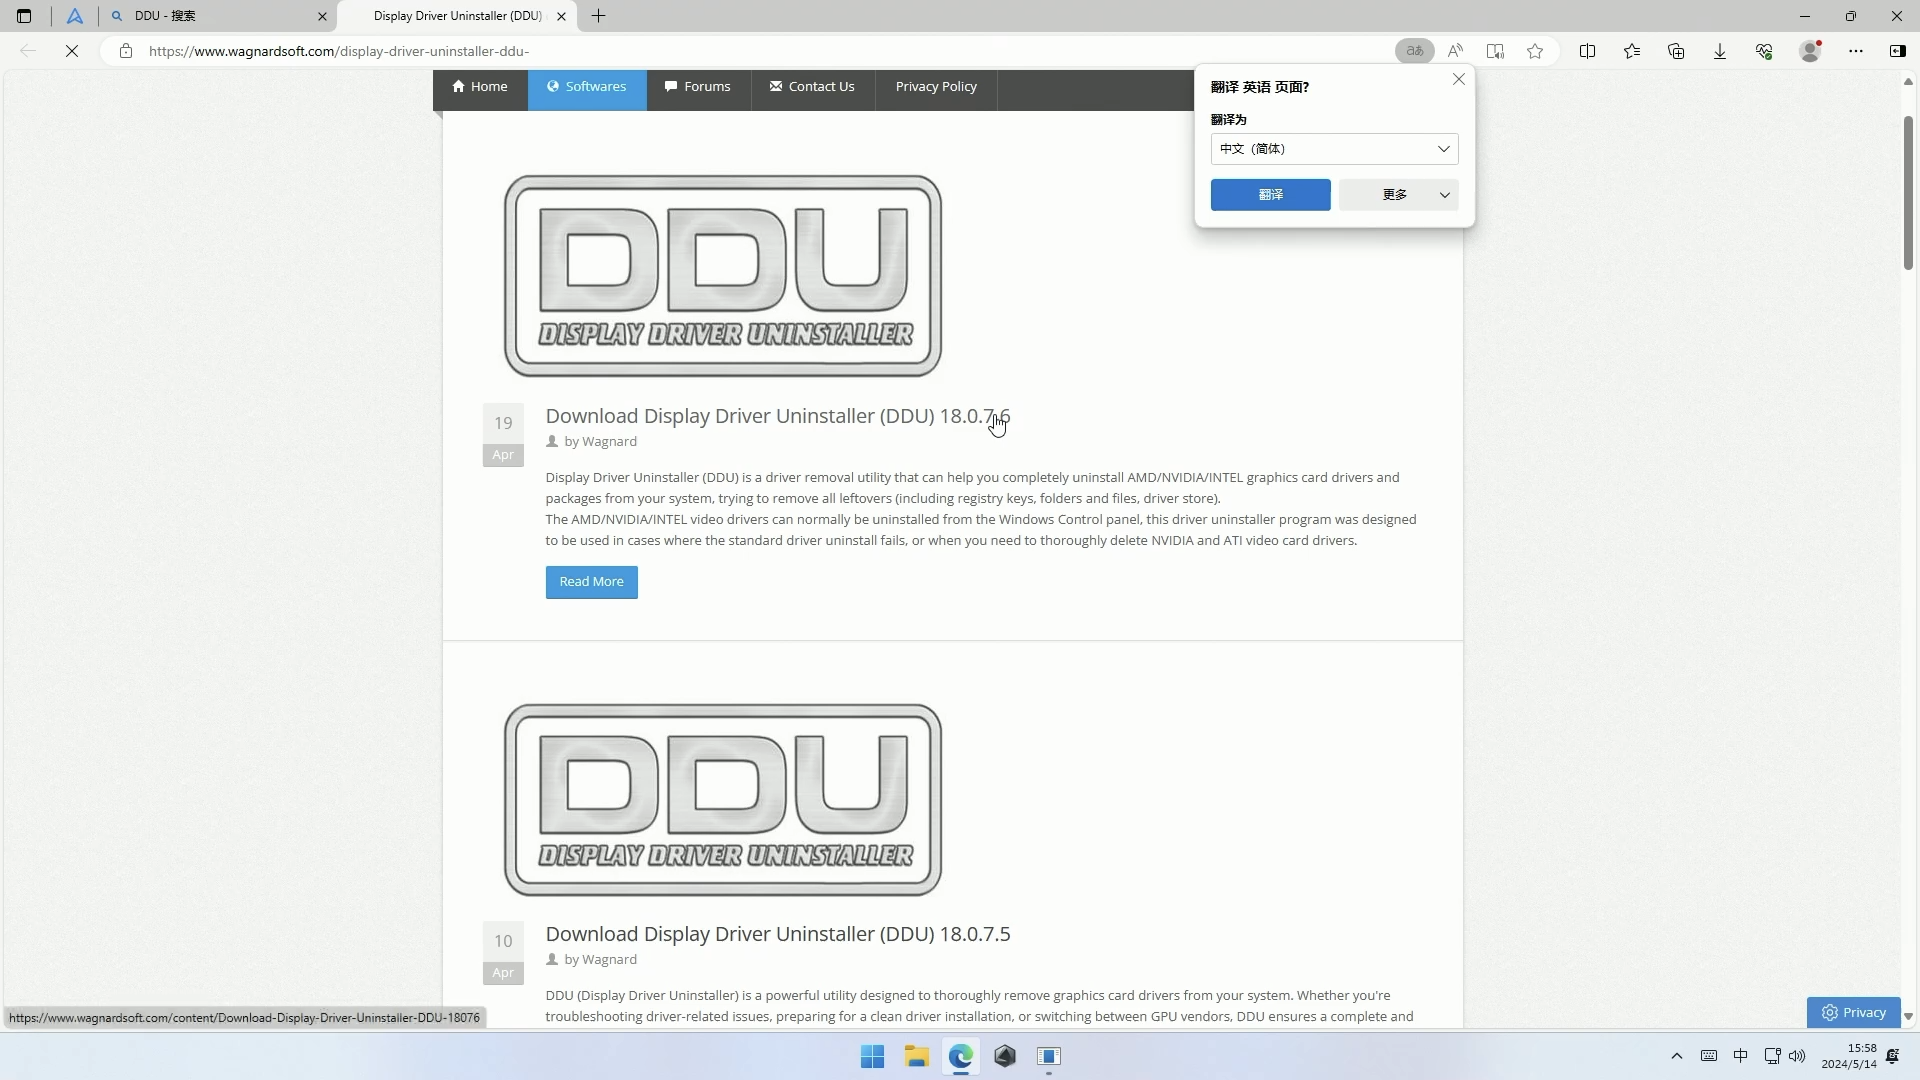Open Download Display Driver Uninstaller 18.0.7.5 link
The height and width of the screenshot is (1080, 1920).
777,933
